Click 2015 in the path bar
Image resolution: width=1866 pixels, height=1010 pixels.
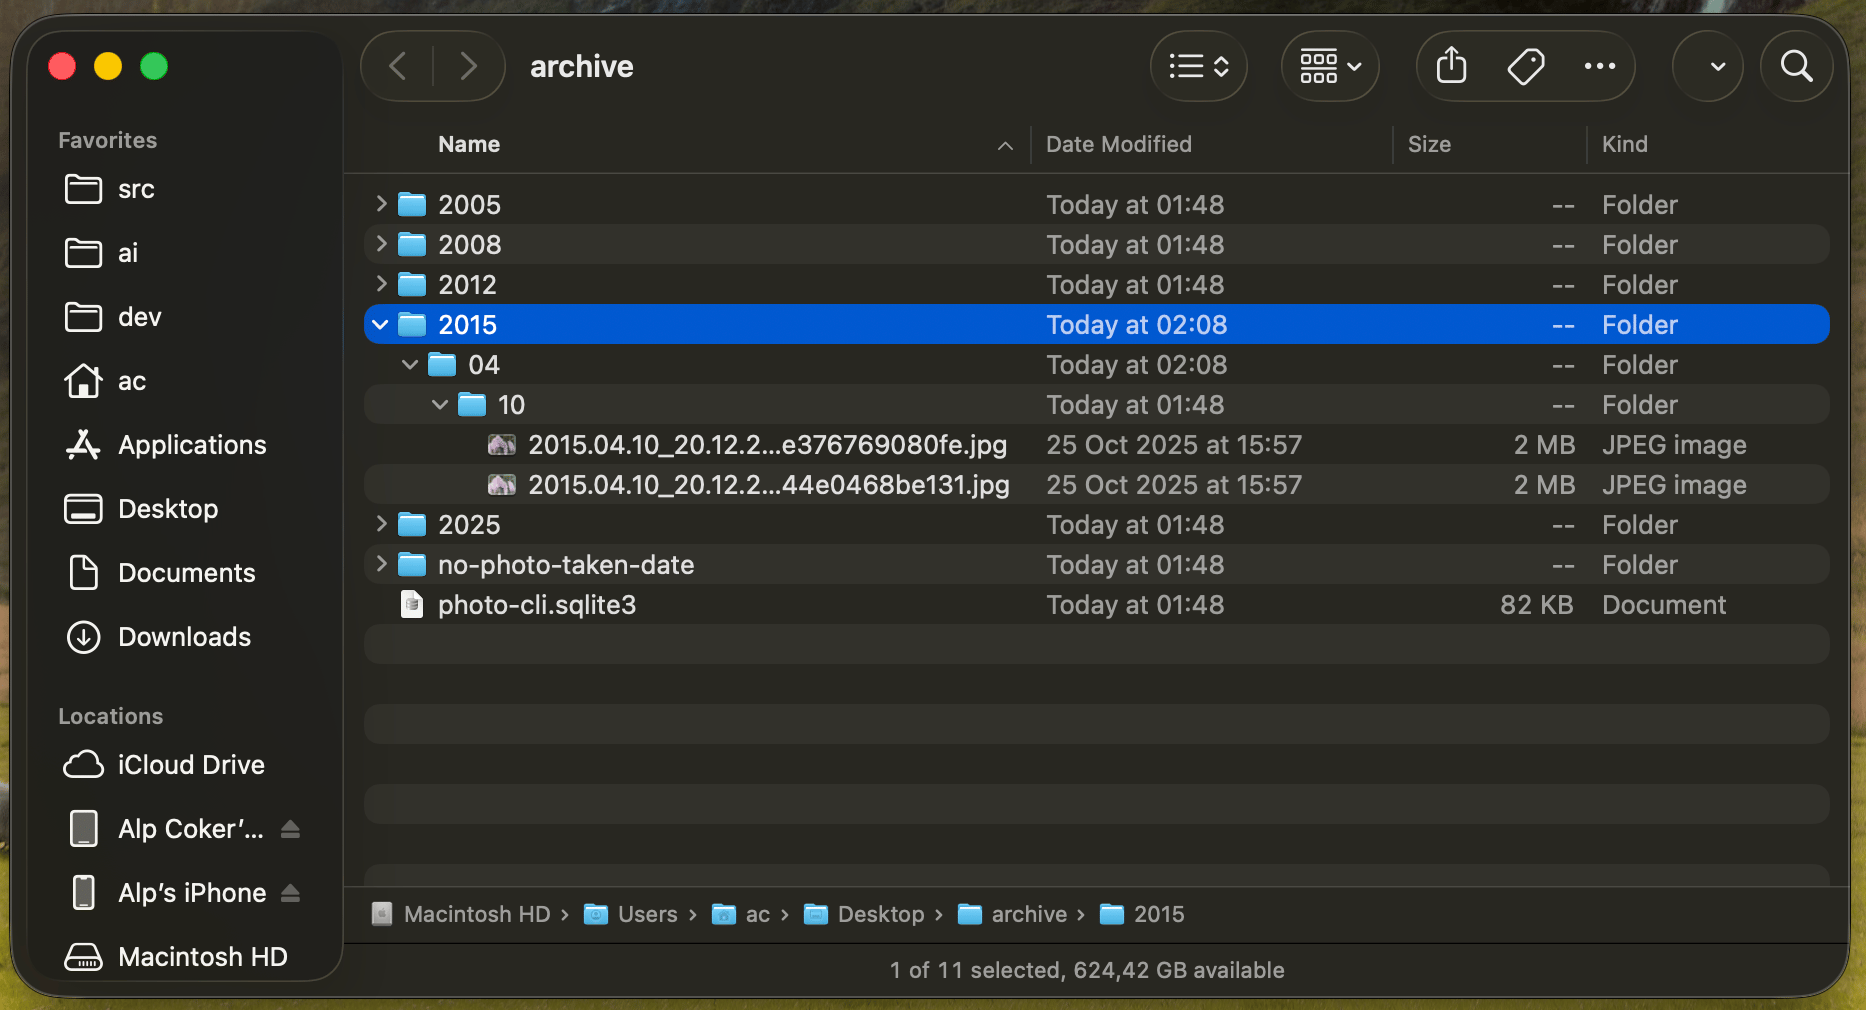click(x=1142, y=914)
